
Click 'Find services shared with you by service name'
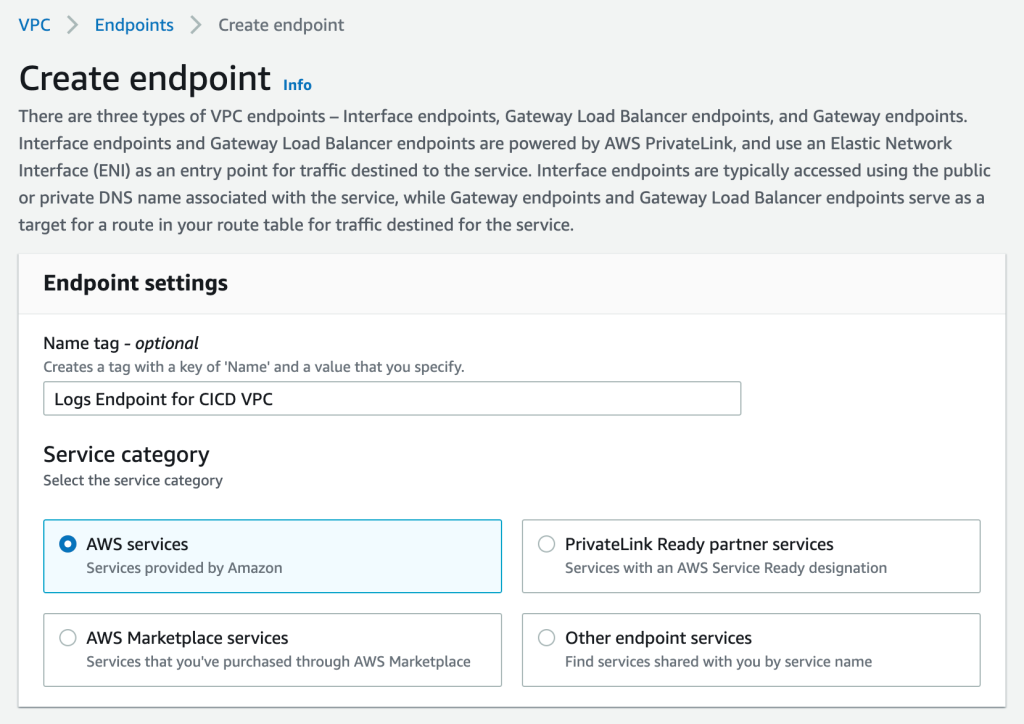718,661
